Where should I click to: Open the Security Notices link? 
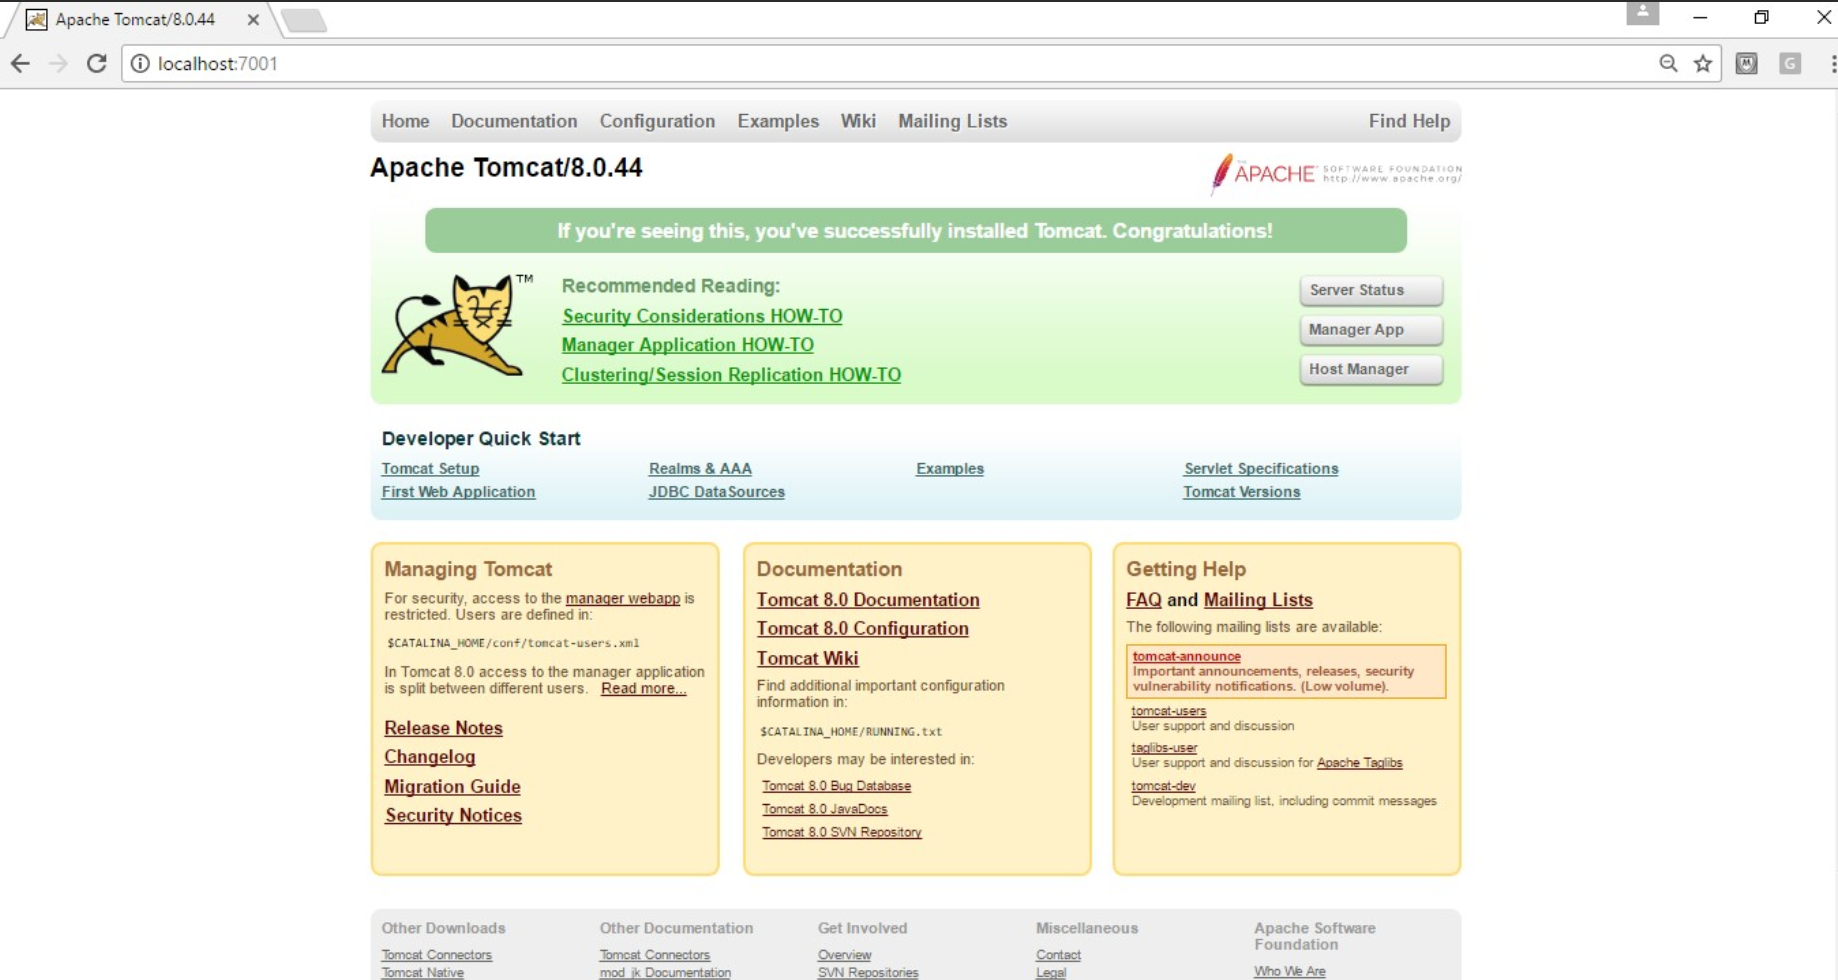[x=453, y=816]
